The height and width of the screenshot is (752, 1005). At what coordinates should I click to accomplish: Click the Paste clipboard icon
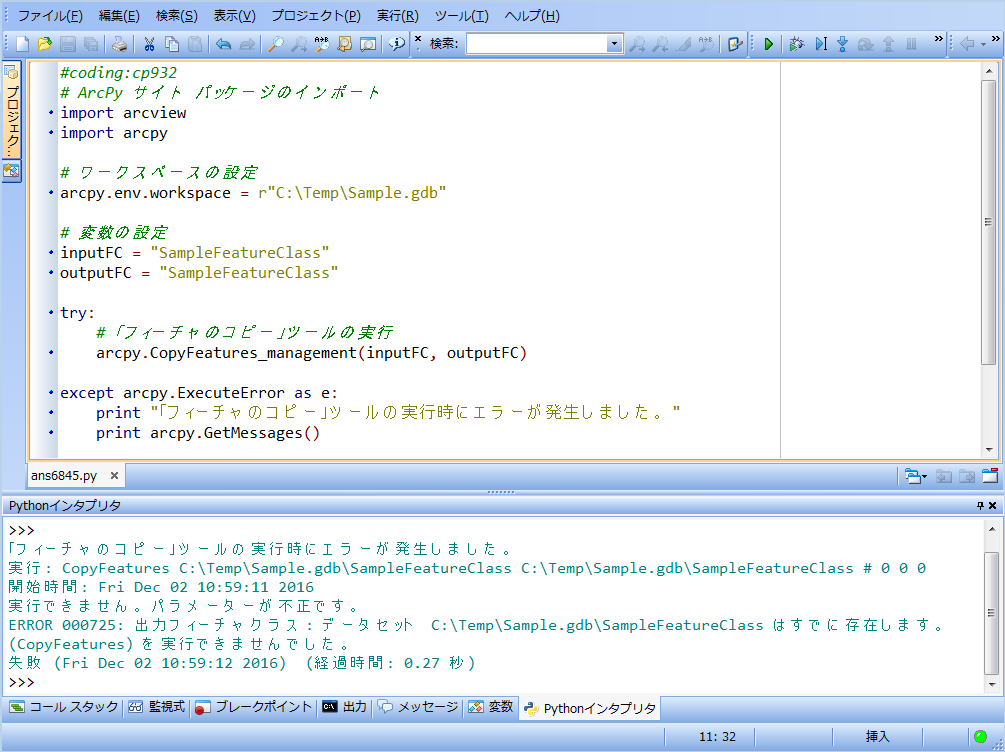[195, 44]
